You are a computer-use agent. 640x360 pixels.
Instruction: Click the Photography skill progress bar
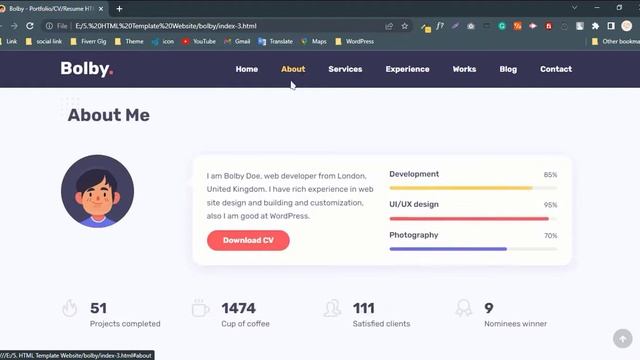coord(473,249)
